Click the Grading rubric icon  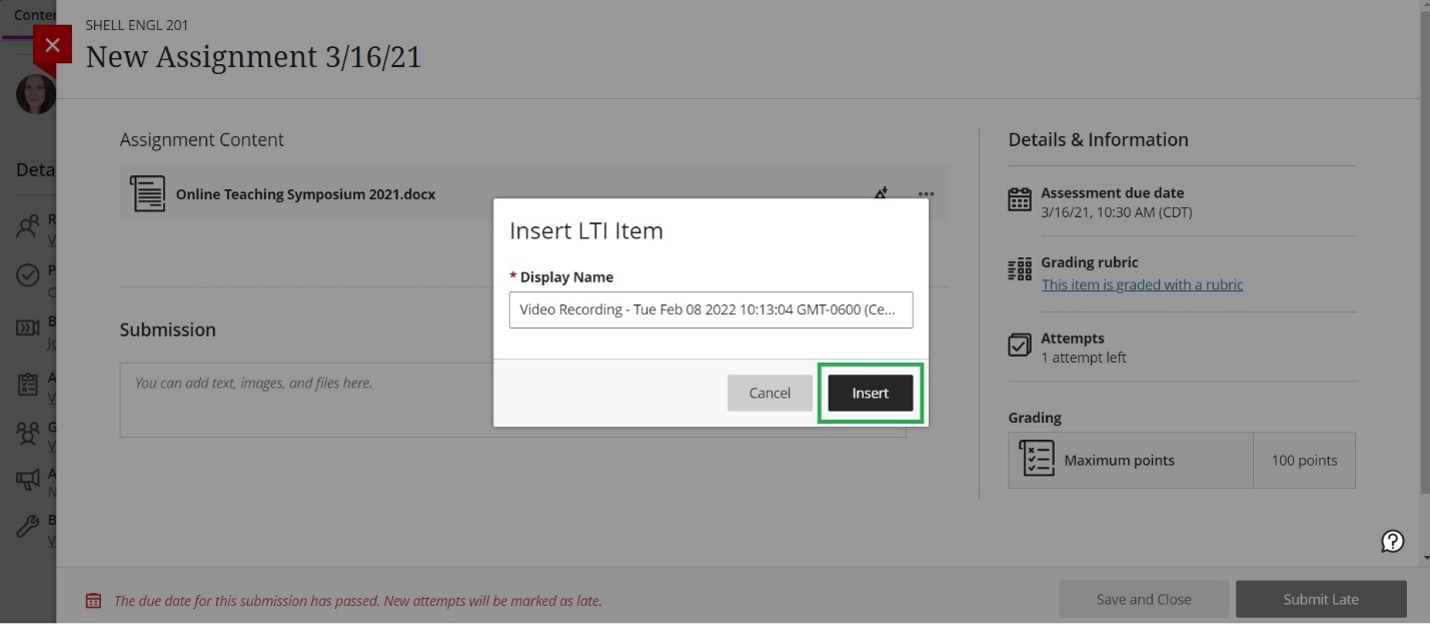(1019, 270)
